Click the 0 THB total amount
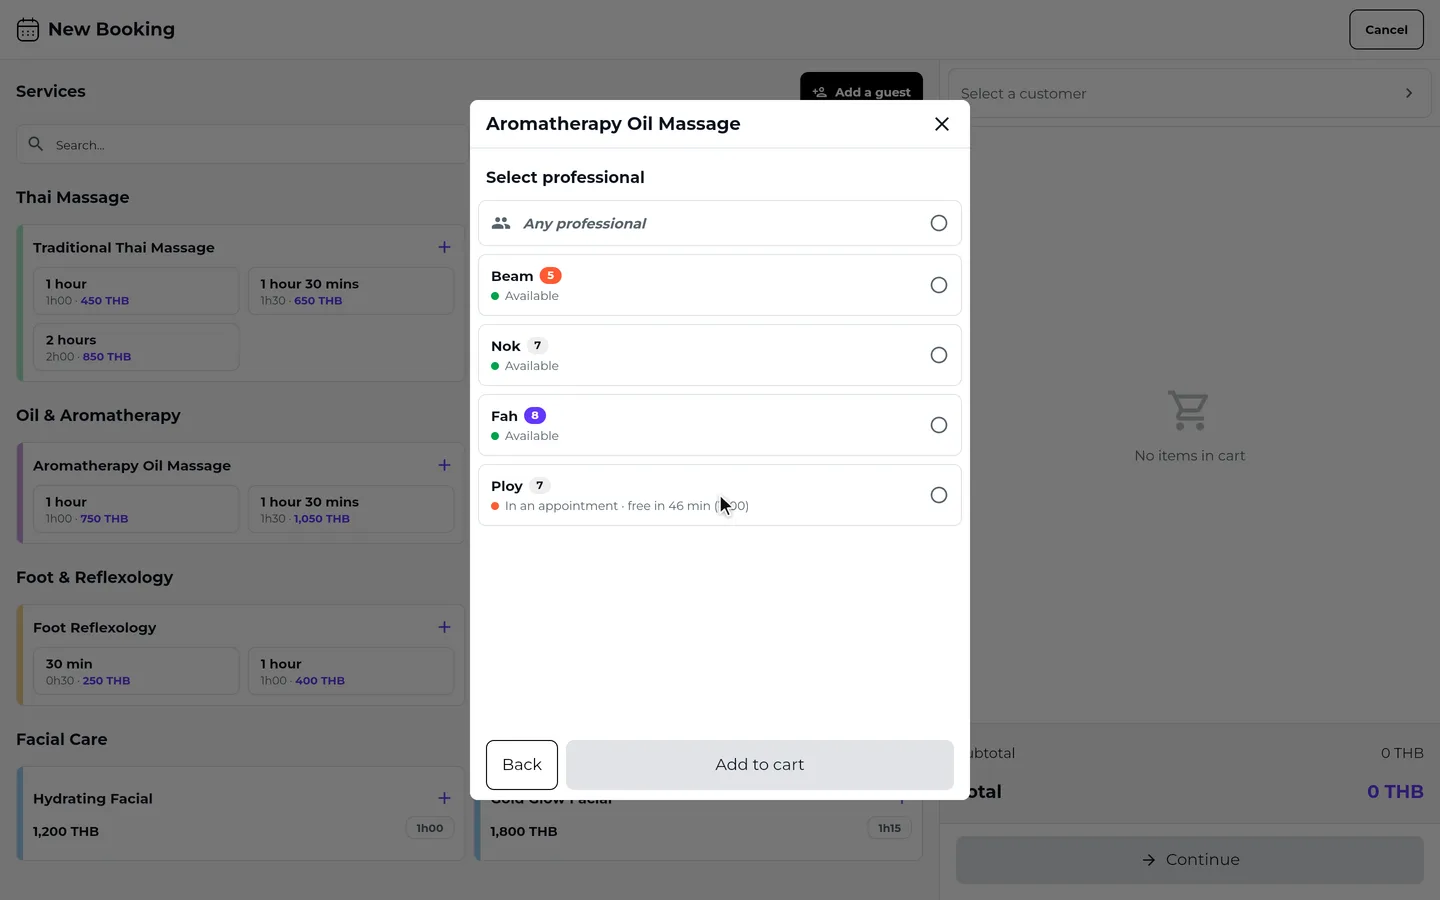 coord(1395,792)
